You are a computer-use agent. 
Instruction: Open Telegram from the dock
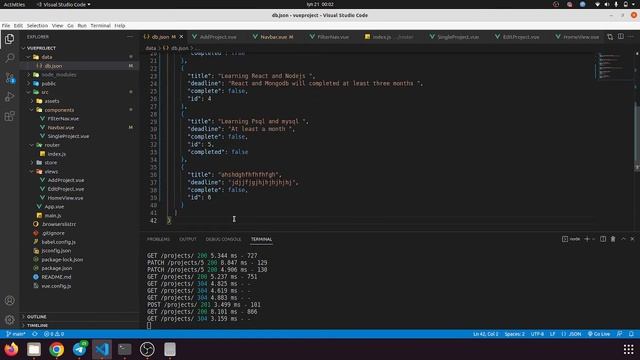point(80,349)
